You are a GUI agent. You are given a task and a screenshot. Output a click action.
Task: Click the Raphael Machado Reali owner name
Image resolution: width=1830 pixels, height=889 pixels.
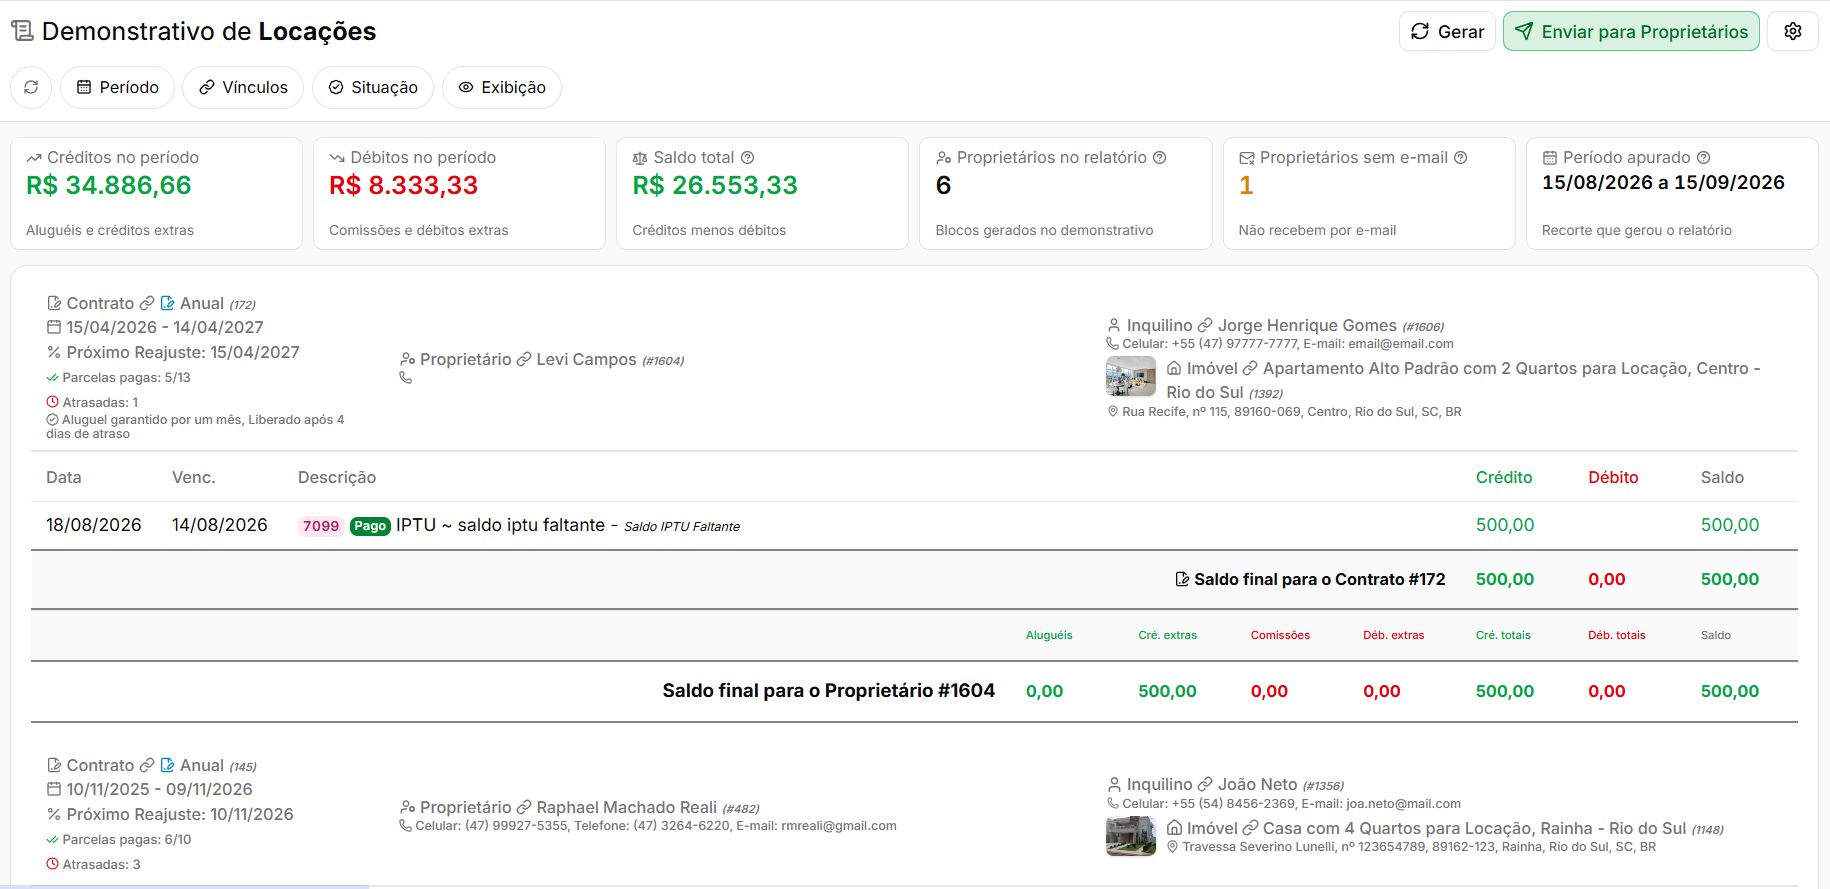click(x=627, y=807)
